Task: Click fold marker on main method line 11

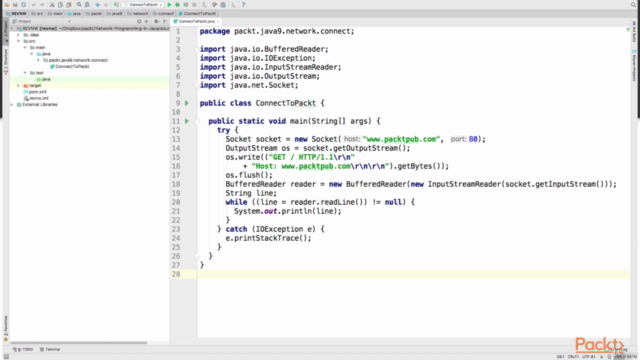Action: (x=197, y=121)
